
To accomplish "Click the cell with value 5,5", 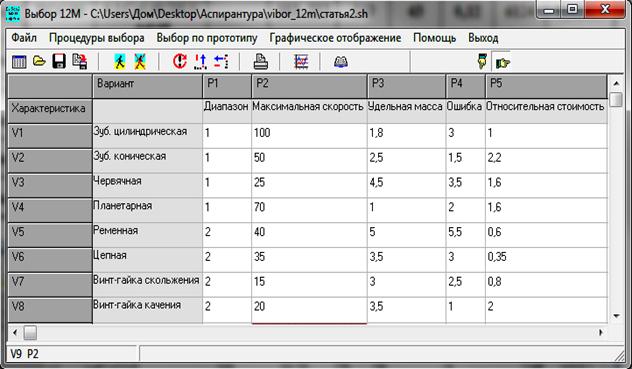I will pos(466,235).
